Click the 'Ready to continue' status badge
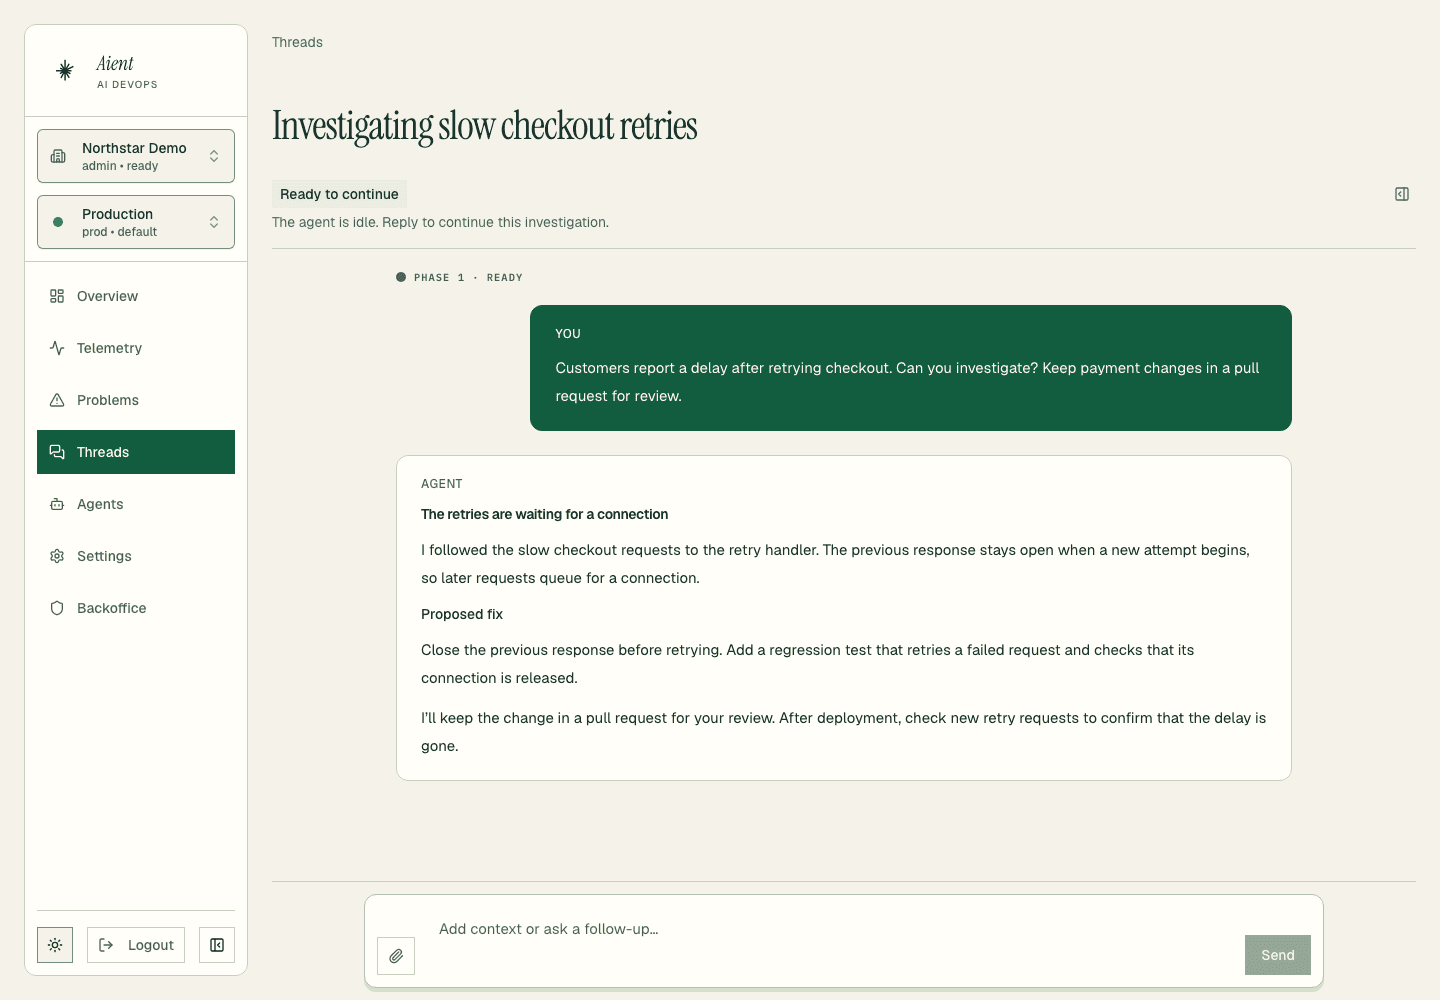Viewport: 1440px width, 1000px height. [339, 194]
